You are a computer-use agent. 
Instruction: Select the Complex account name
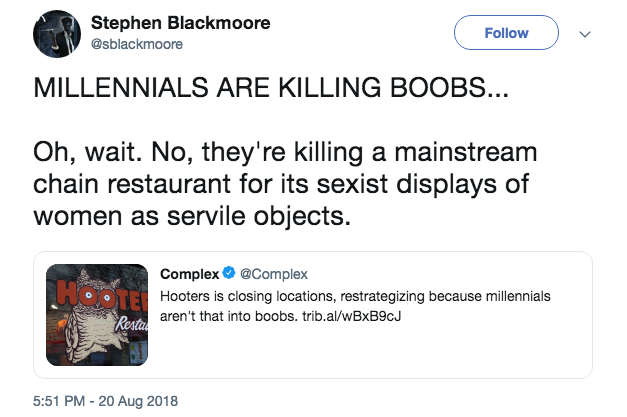tap(190, 275)
